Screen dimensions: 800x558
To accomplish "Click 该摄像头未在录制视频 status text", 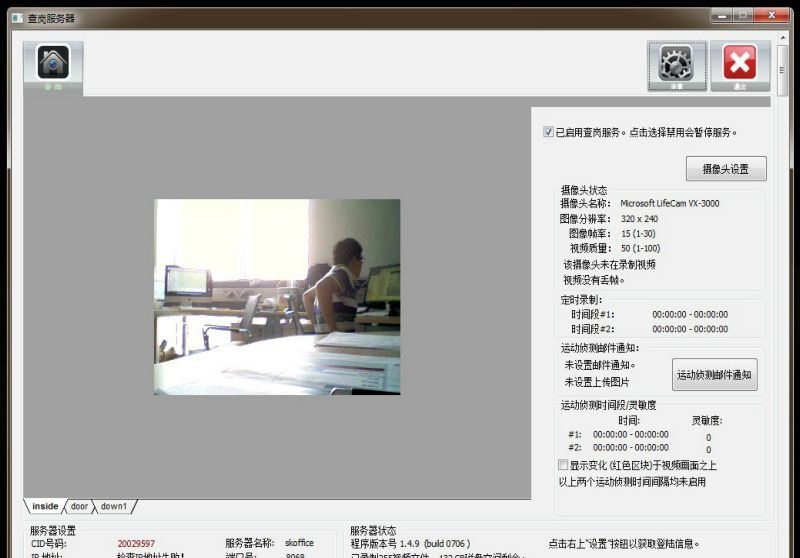I will click(609, 264).
